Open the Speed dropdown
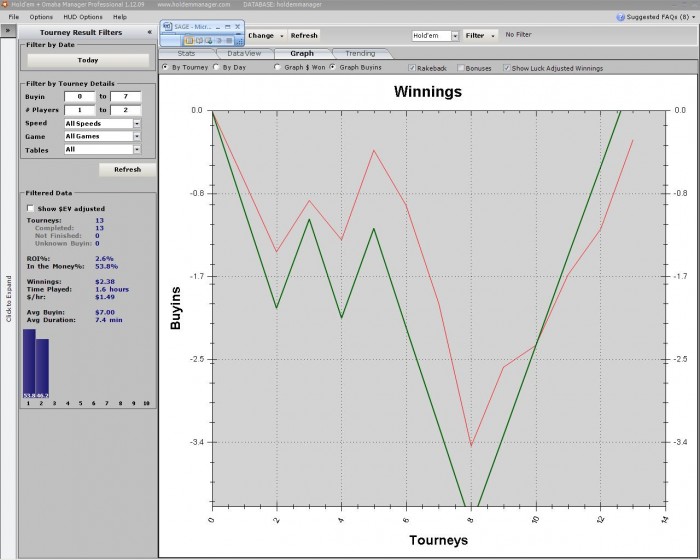Viewport: 700px width, 560px height. [137, 123]
